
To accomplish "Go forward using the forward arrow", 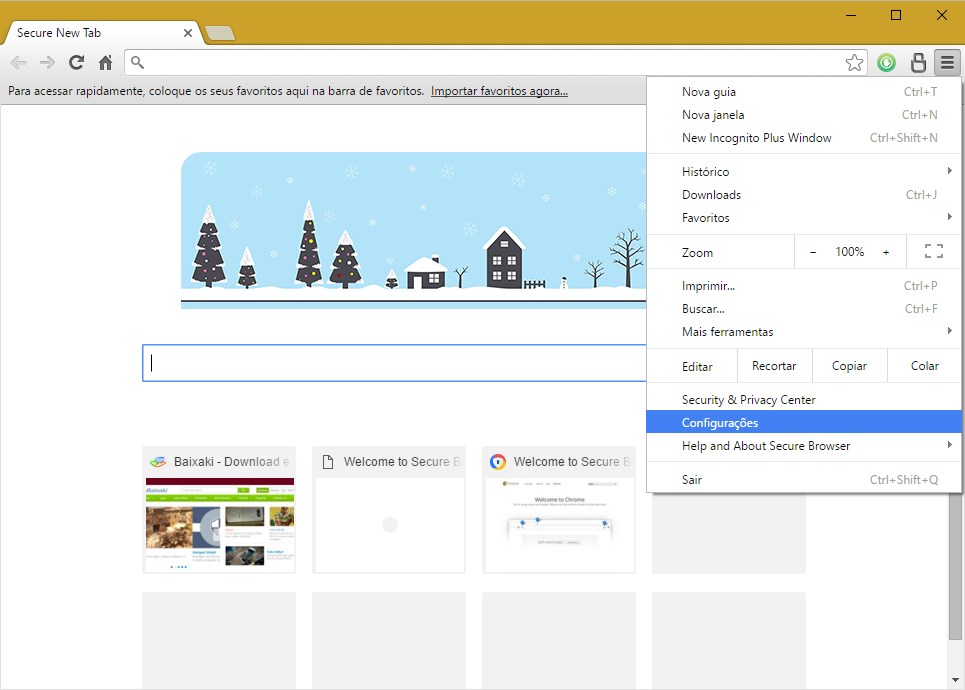I will 47,62.
